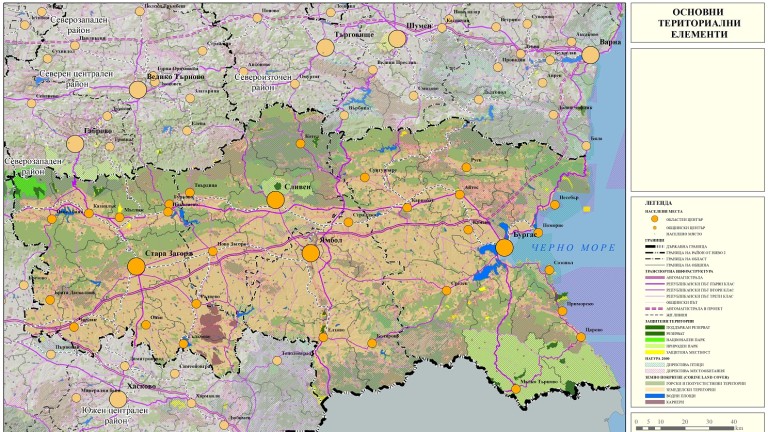This screenshot has height=432, width=768.
Task: Click the Варна city circle
Action: [x=590, y=55]
